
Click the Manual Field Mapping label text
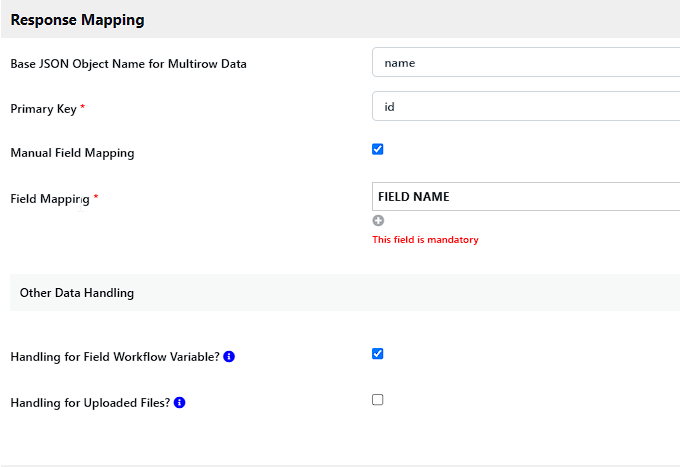point(72,153)
